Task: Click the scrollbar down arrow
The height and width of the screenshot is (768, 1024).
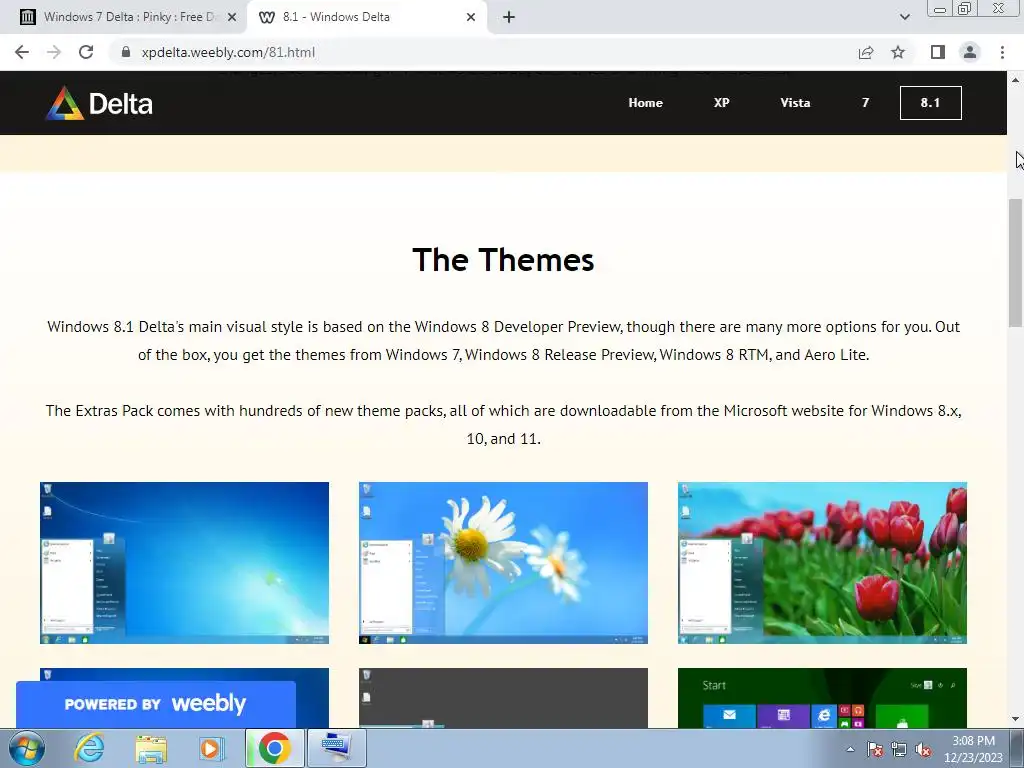Action: coord(1016,720)
